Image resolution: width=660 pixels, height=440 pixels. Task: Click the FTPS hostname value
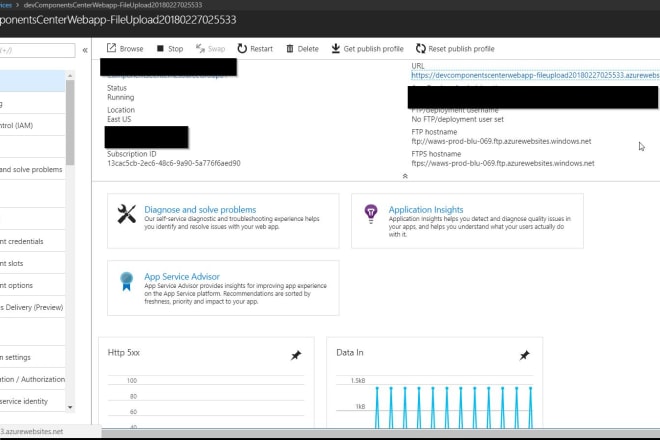(503, 163)
